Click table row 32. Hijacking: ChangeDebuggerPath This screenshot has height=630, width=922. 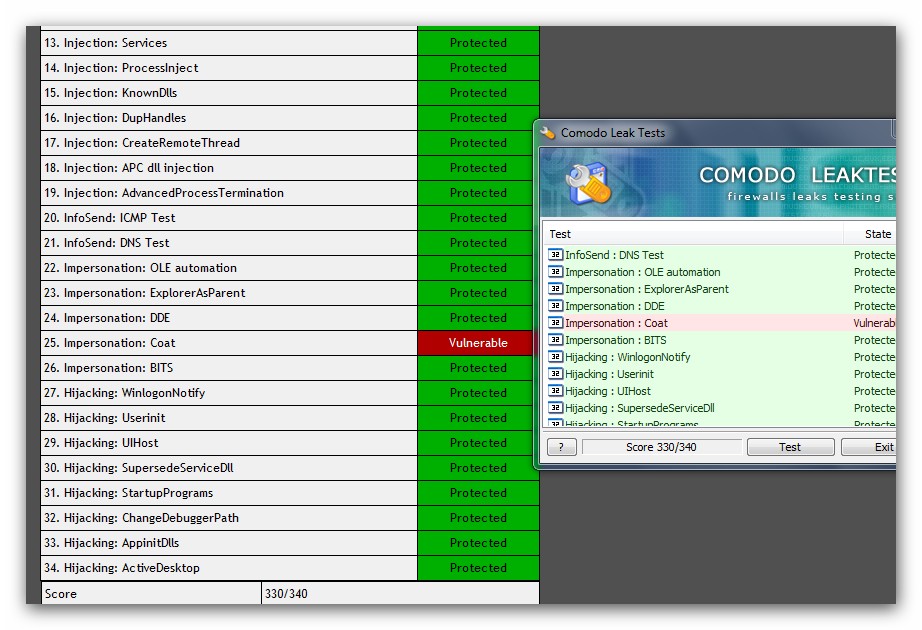290,518
